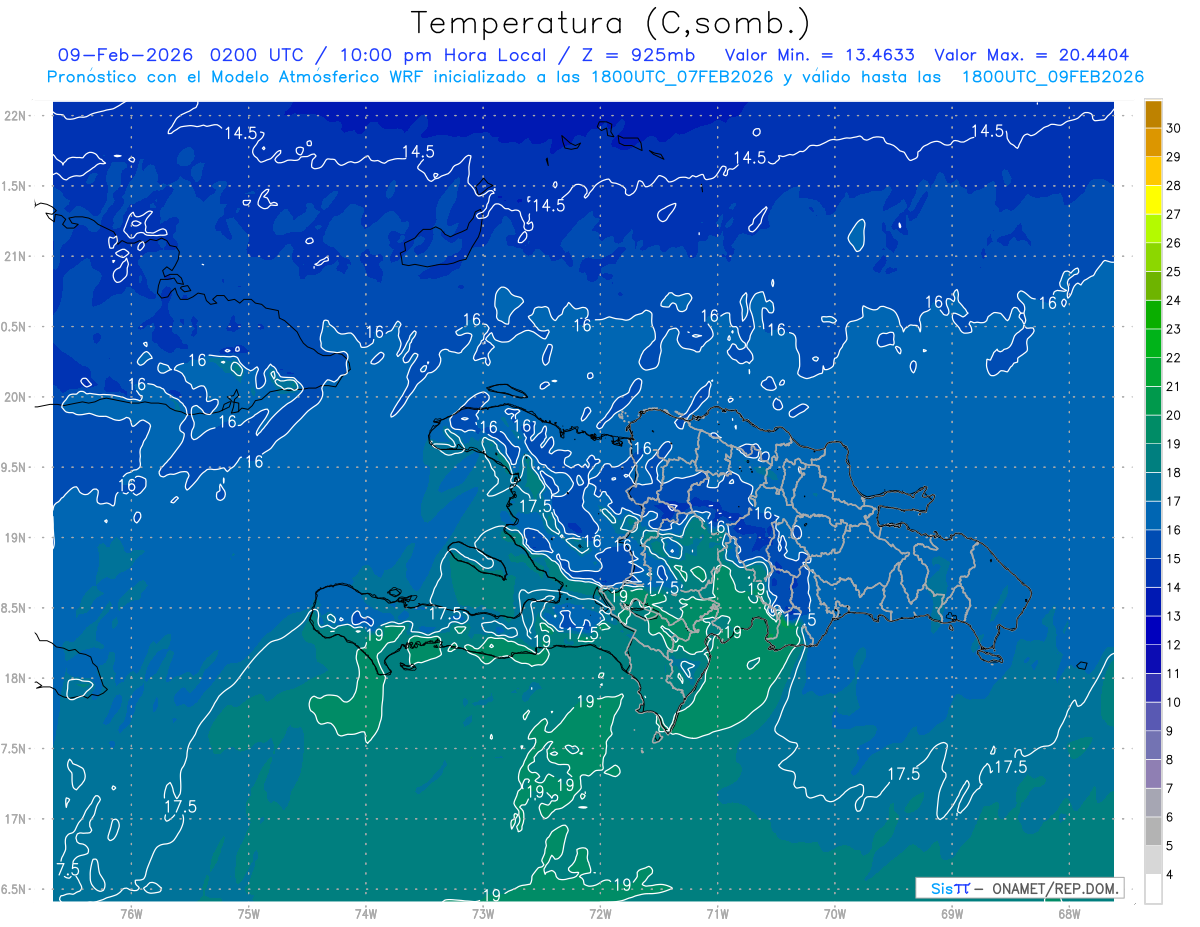Click the "27" colorbar scale value

click(x=1174, y=214)
